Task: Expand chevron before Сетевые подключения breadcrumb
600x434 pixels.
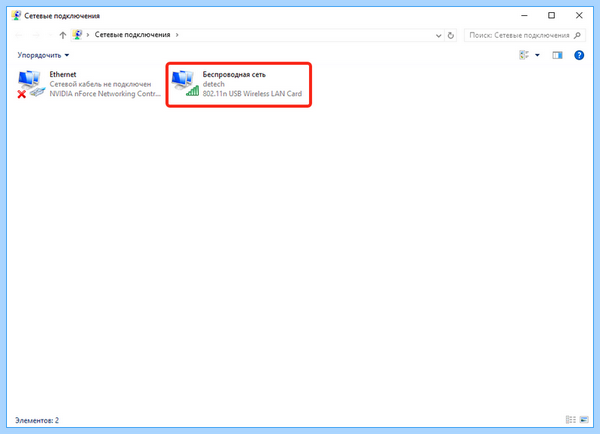Action: (x=88, y=35)
